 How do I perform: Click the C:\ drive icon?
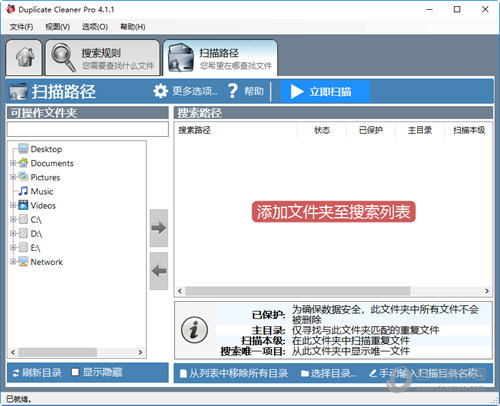click(x=23, y=219)
